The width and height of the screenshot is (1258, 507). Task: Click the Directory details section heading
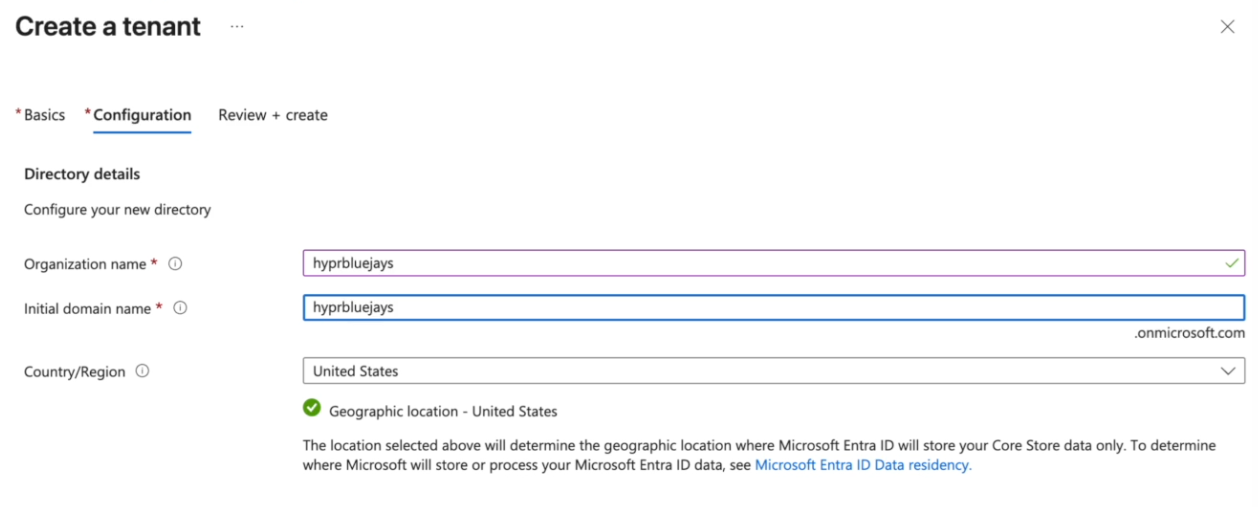point(82,174)
